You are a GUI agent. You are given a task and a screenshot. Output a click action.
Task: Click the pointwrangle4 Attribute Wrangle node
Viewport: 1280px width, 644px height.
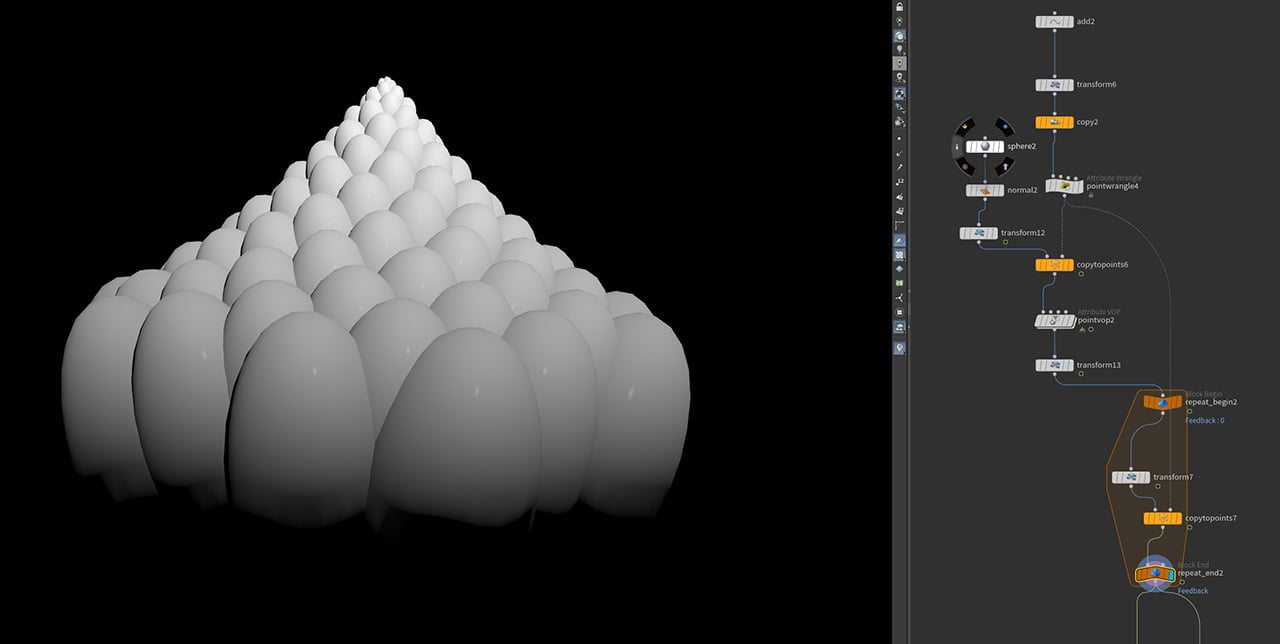point(1065,186)
